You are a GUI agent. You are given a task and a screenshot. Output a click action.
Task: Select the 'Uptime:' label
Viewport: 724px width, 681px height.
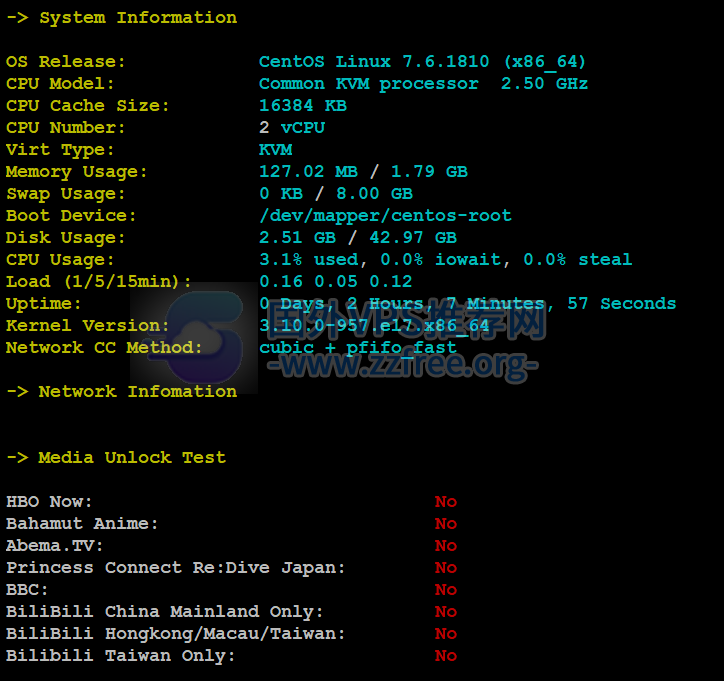point(43,304)
